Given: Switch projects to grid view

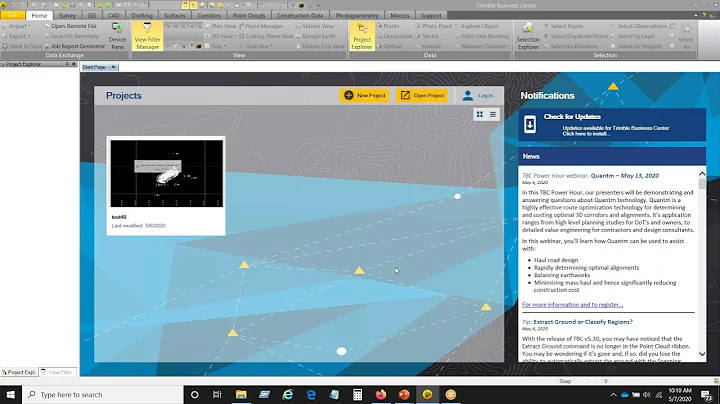Looking at the screenshot, I should [480, 114].
